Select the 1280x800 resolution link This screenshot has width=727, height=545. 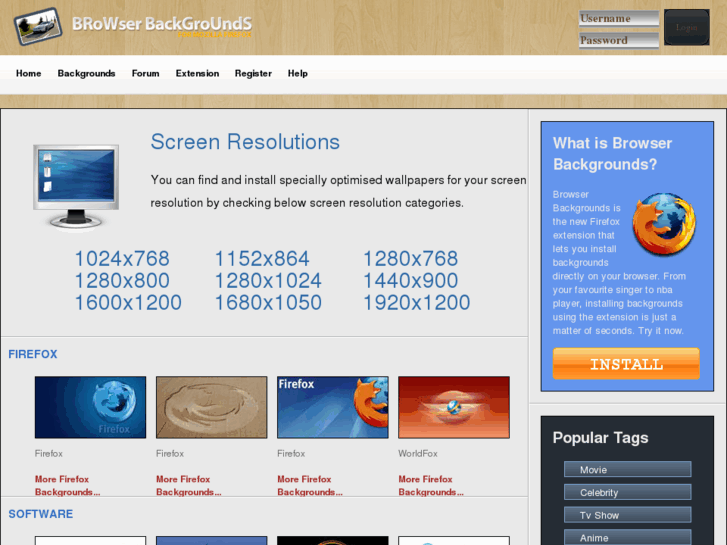[x=122, y=281]
